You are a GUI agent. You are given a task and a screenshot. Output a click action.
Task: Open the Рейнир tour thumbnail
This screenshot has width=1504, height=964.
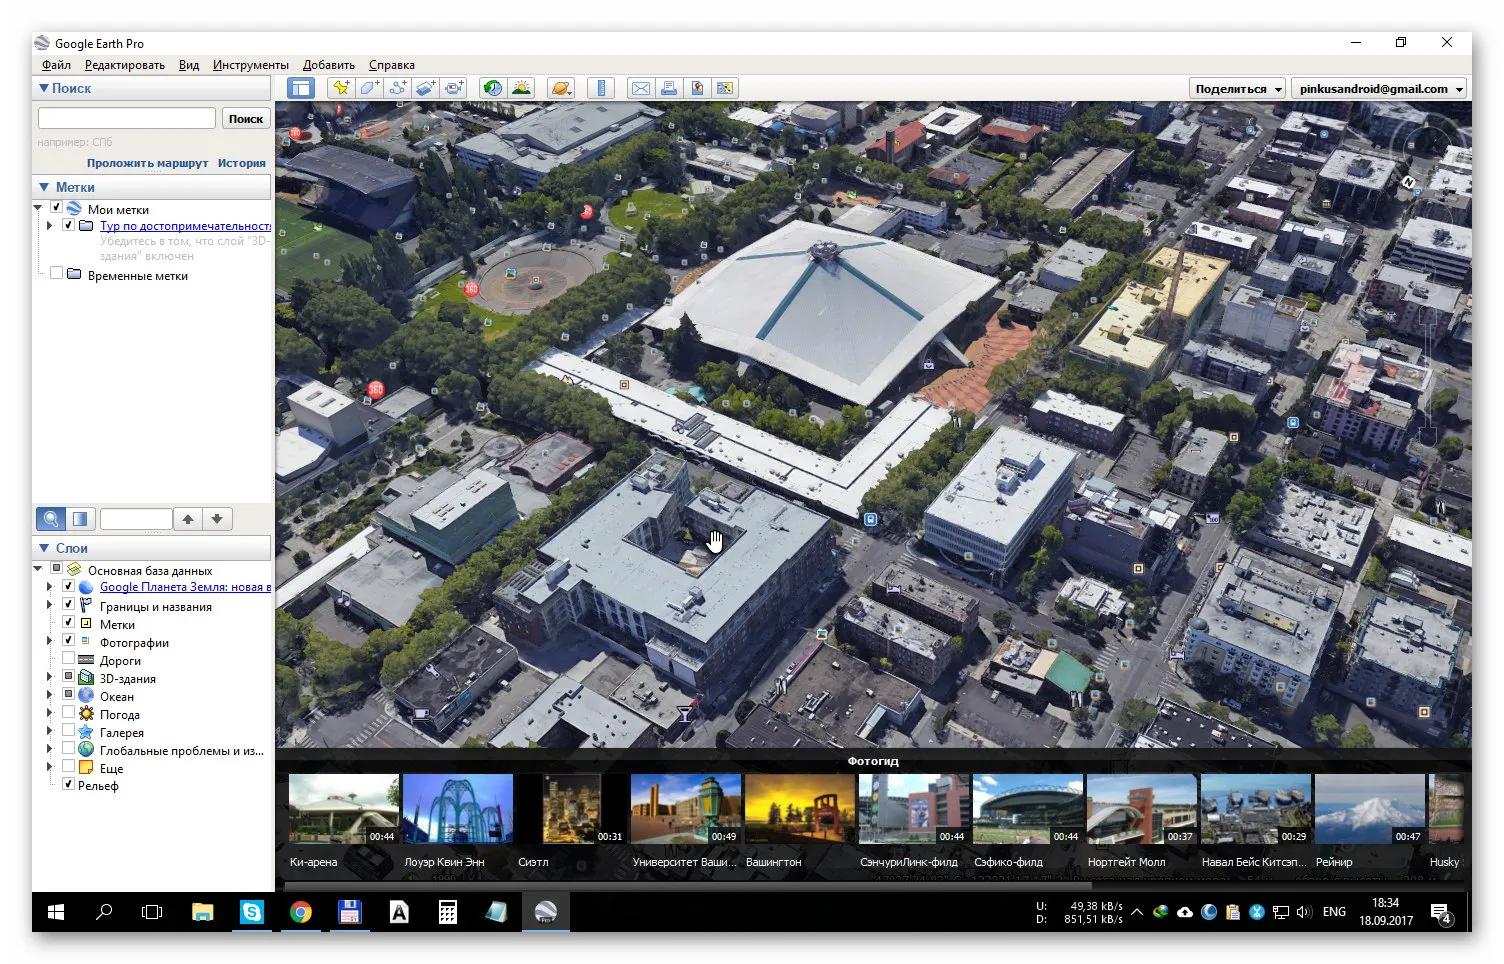pos(1369,809)
